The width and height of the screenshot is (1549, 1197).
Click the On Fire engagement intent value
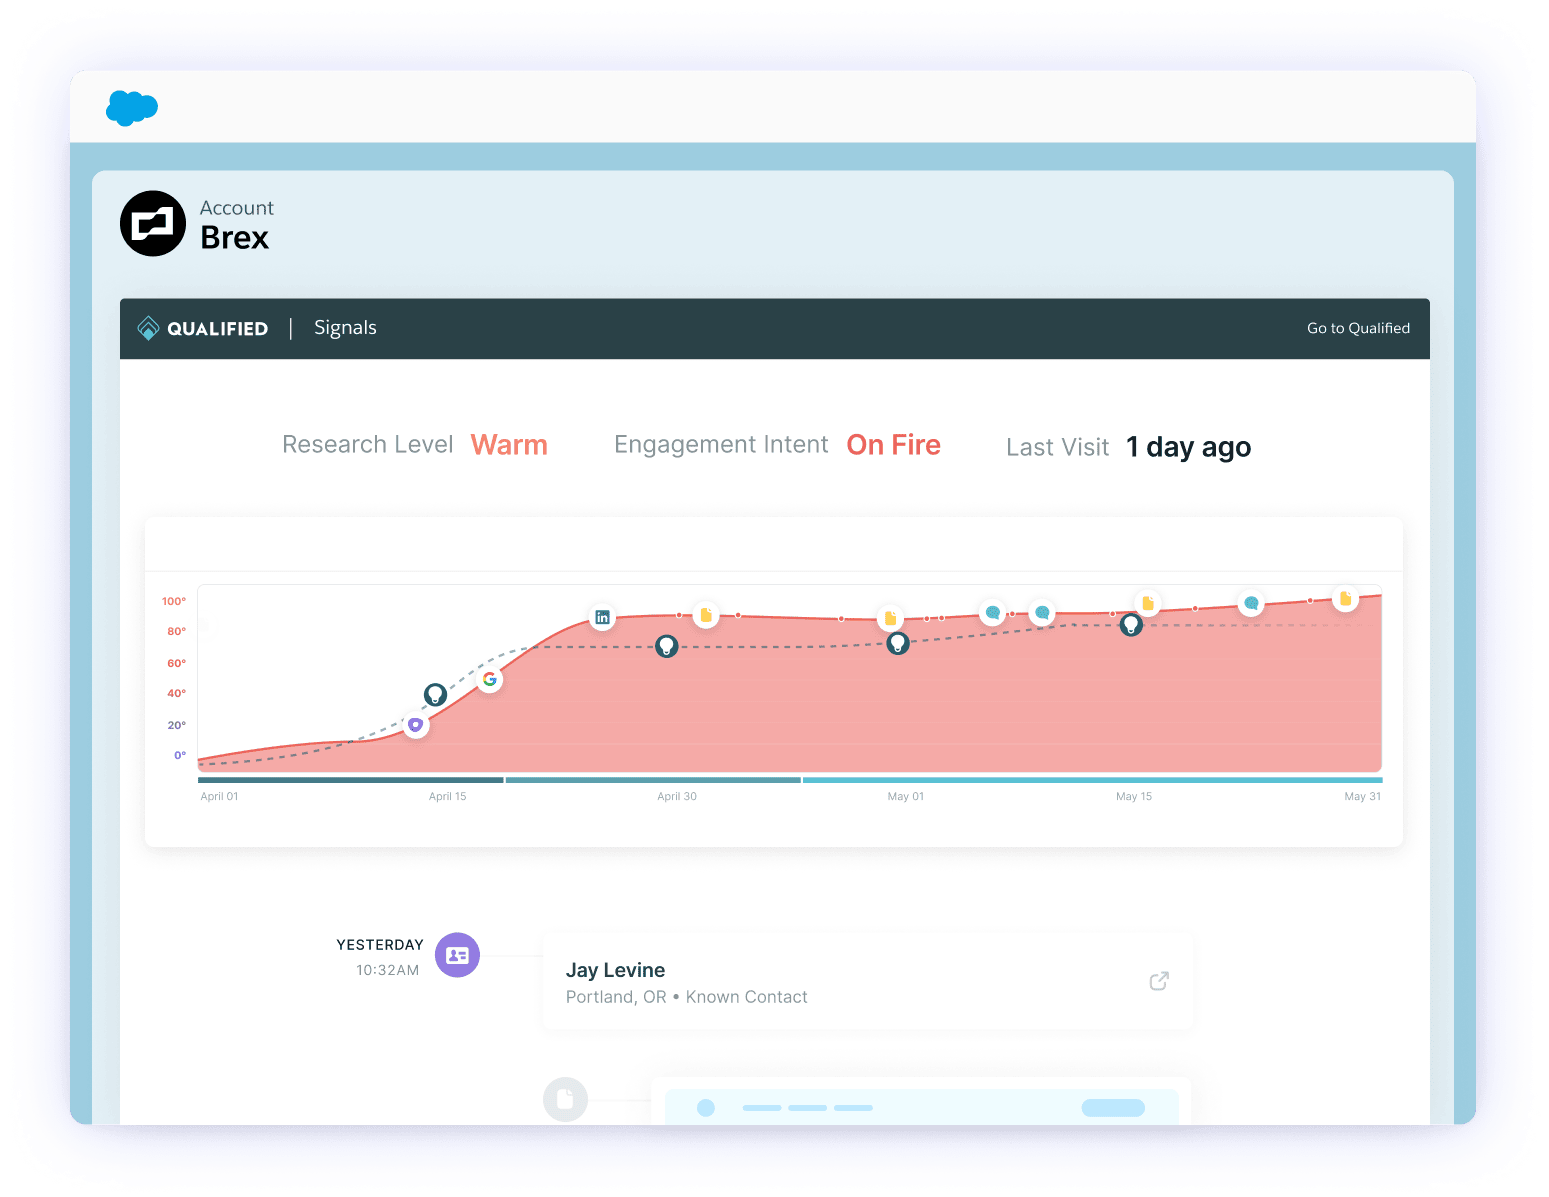pyautogui.click(x=893, y=445)
